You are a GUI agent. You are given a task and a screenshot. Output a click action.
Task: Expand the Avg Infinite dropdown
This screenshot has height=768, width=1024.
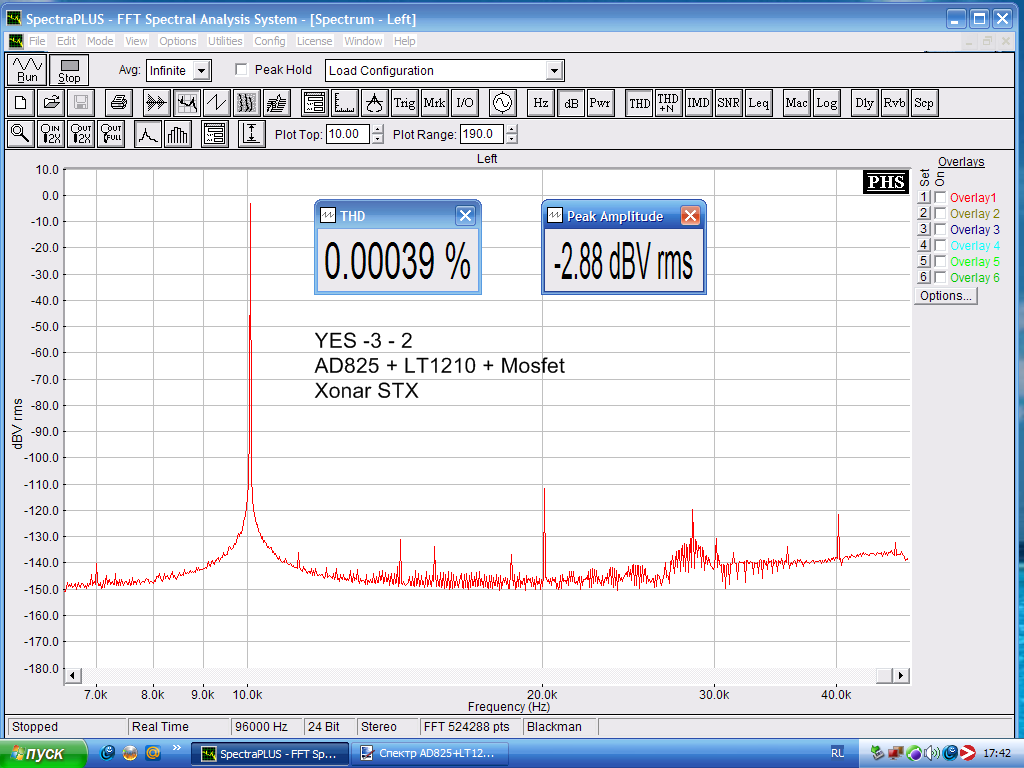coord(201,71)
